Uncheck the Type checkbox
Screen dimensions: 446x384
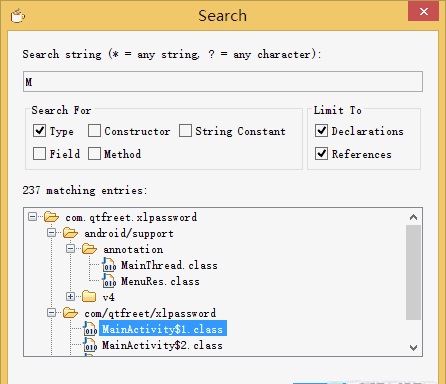[x=39, y=131]
